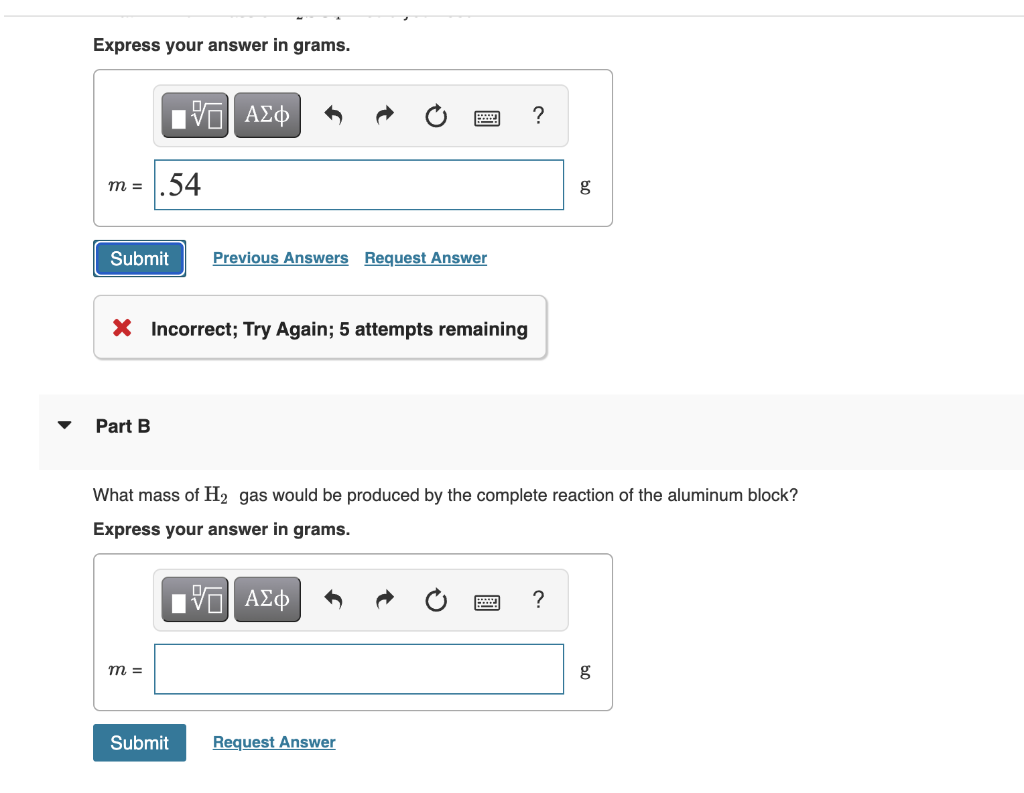The image size is (1024, 793).
Task: Undo the last edit in Part A answer box
Action: (333, 115)
